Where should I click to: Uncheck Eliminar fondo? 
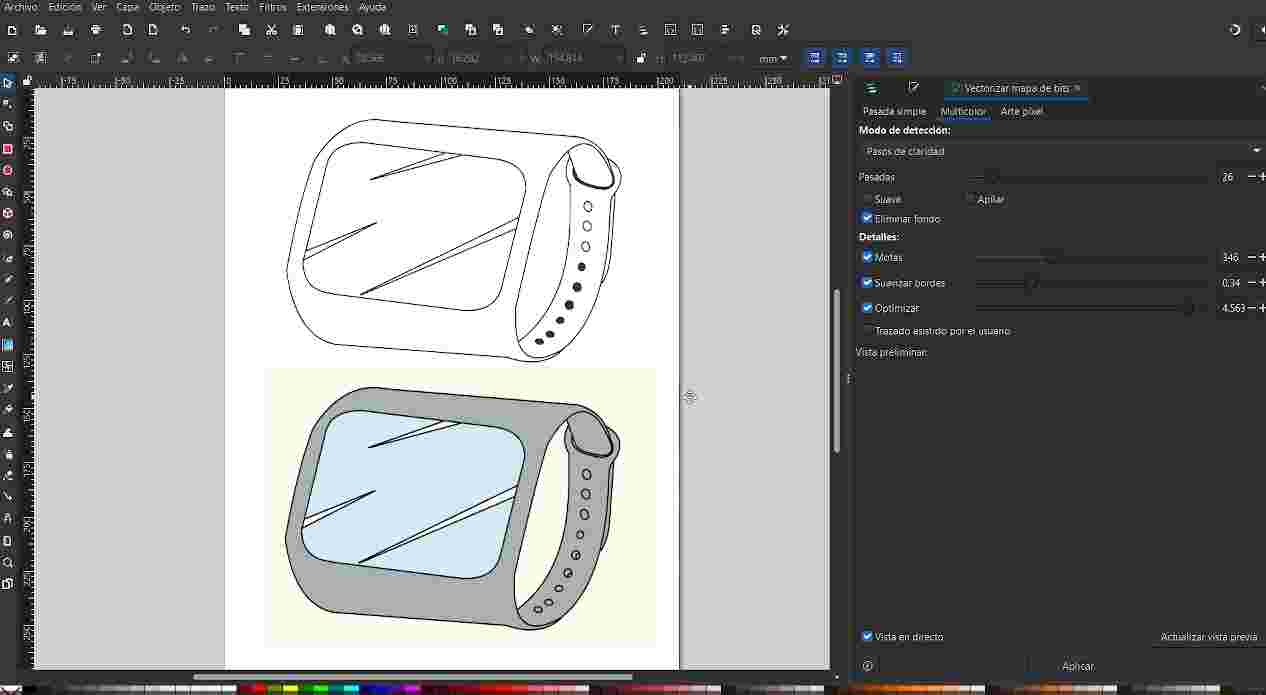[867, 218]
